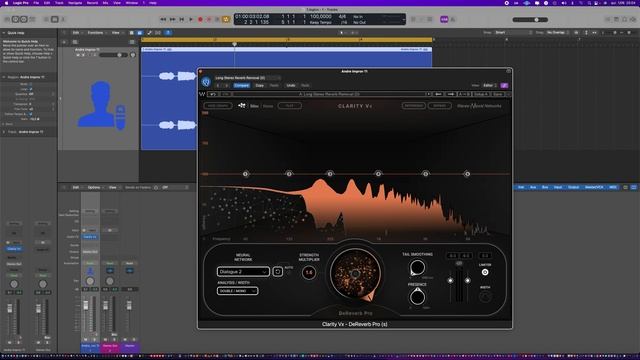Expand the Region inspector disclosure triangle
Screen dimensions: 640x360
click(x=4, y=77)
